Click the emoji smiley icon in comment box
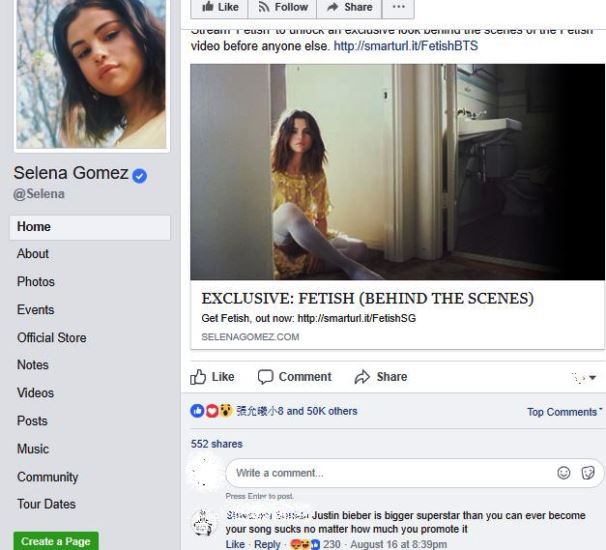The height and width of the screenshot is (550, 606). pyautogui.click(x=564, y=473)
